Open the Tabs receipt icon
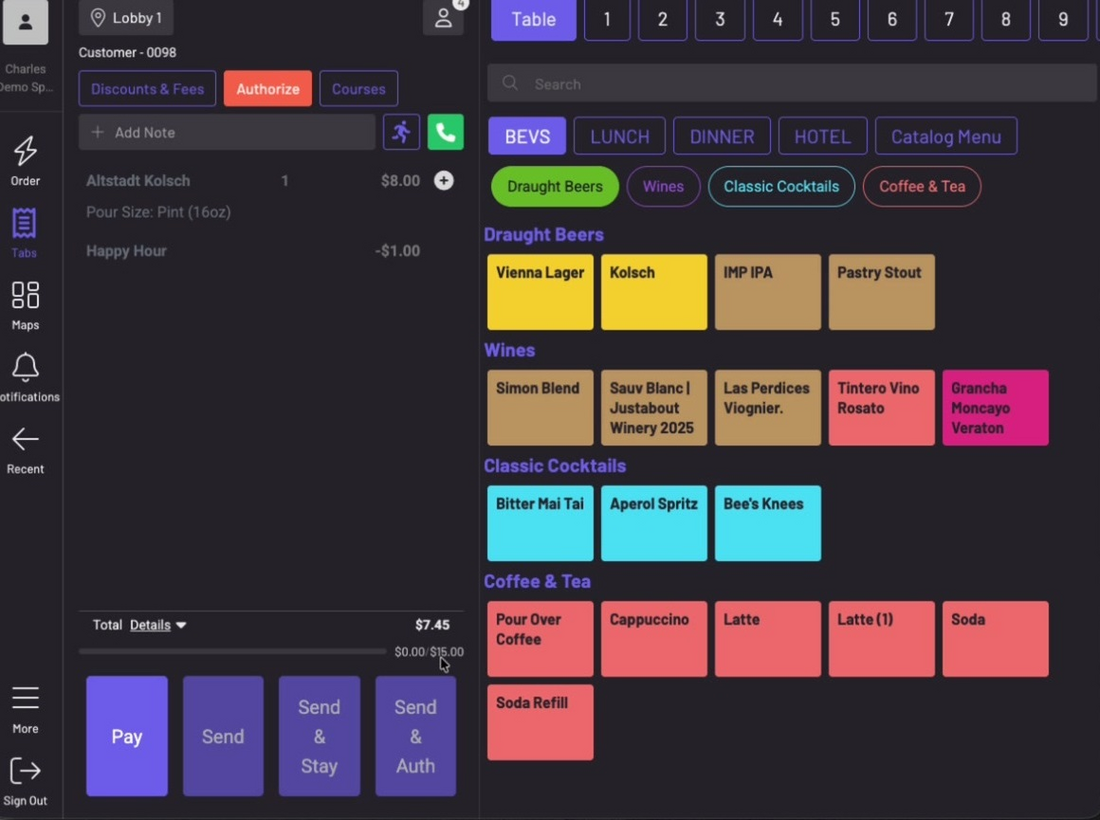This screenshot has width=1100, height=820. [24, 224]
